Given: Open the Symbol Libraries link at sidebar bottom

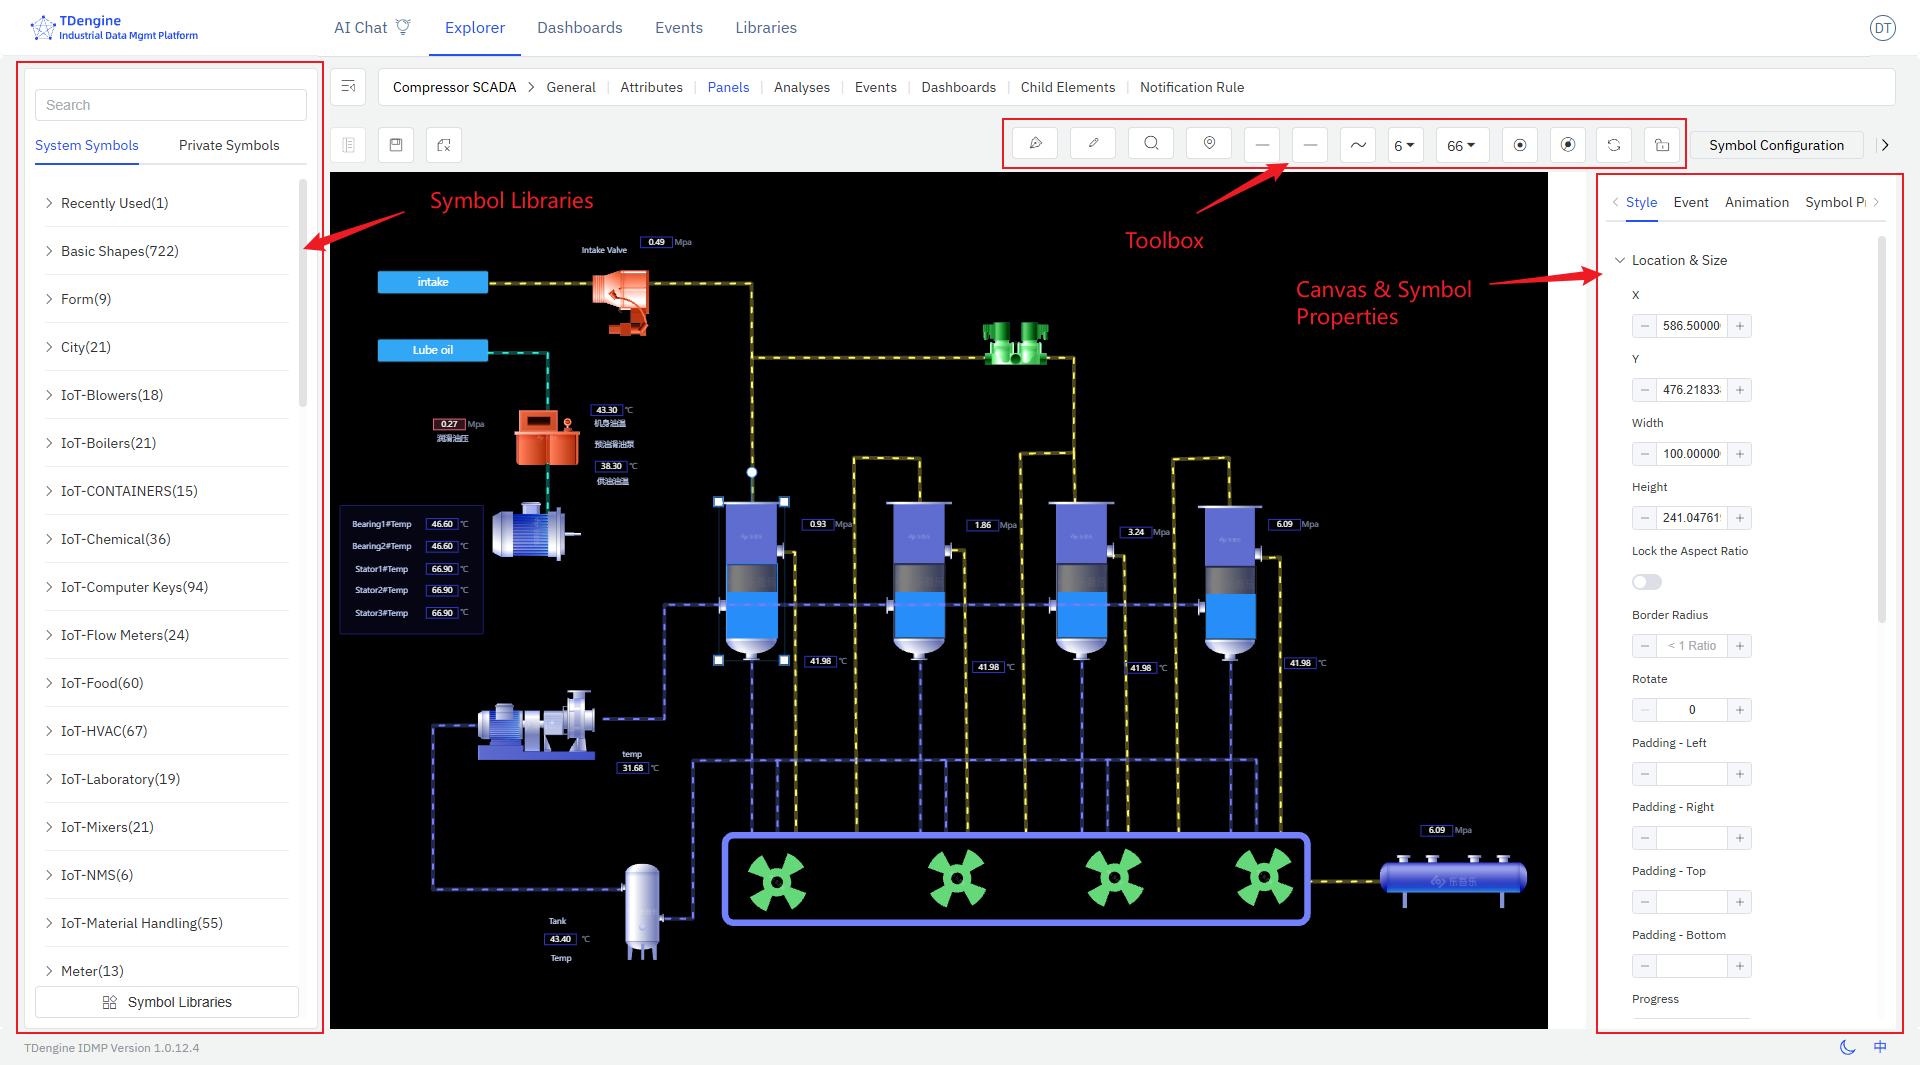Looking at the screenshot, I should point(166,1001).
